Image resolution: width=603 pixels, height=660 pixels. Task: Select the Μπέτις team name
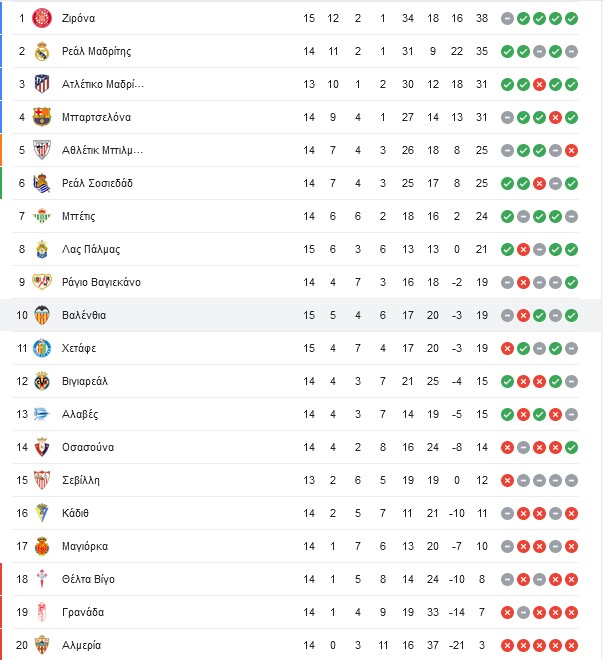pos(78,216)
